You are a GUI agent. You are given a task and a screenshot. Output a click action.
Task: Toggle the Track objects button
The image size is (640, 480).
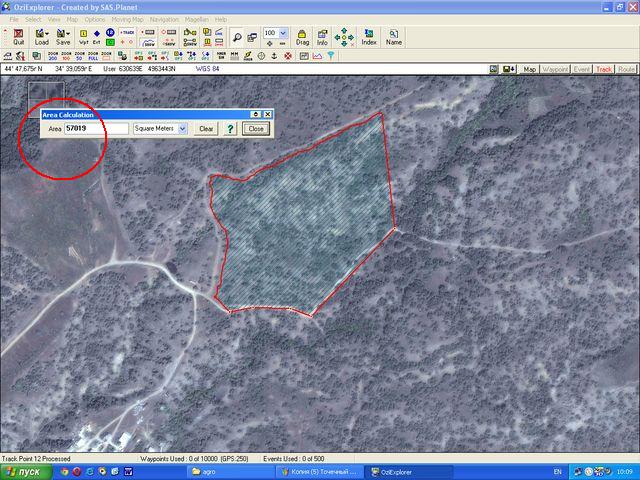[x=604, y=69]
